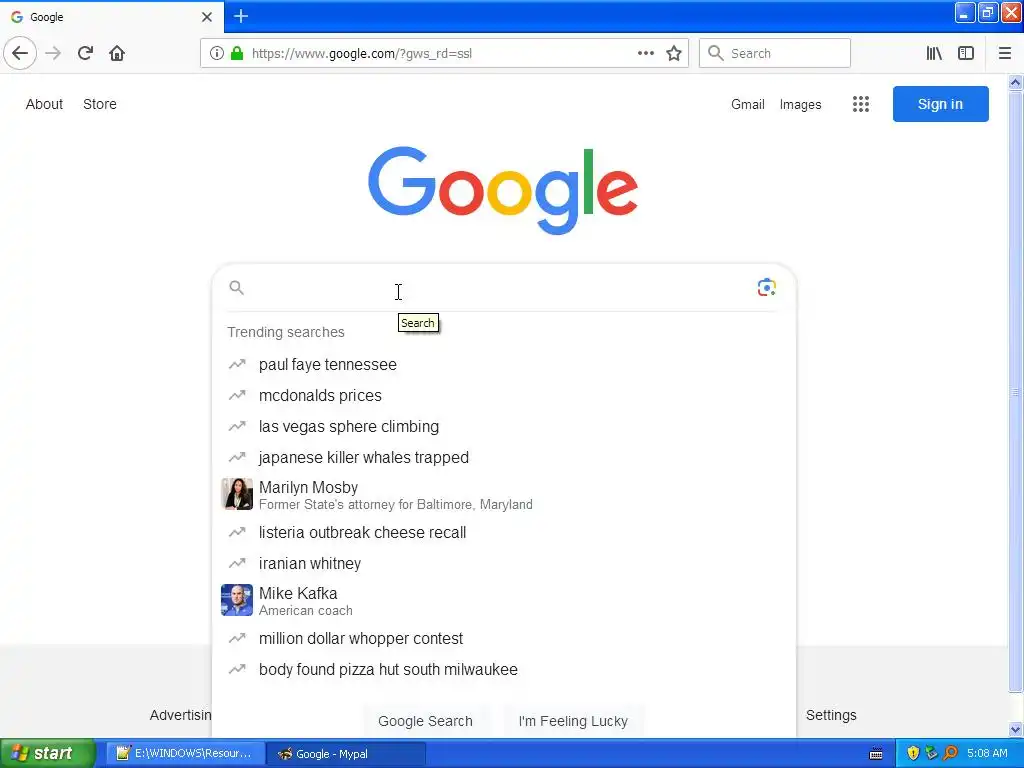This screenshot has width=1024, height=768.
Task: Select Google - Mypal taskbar button
Action: click(x=347, y=754)
